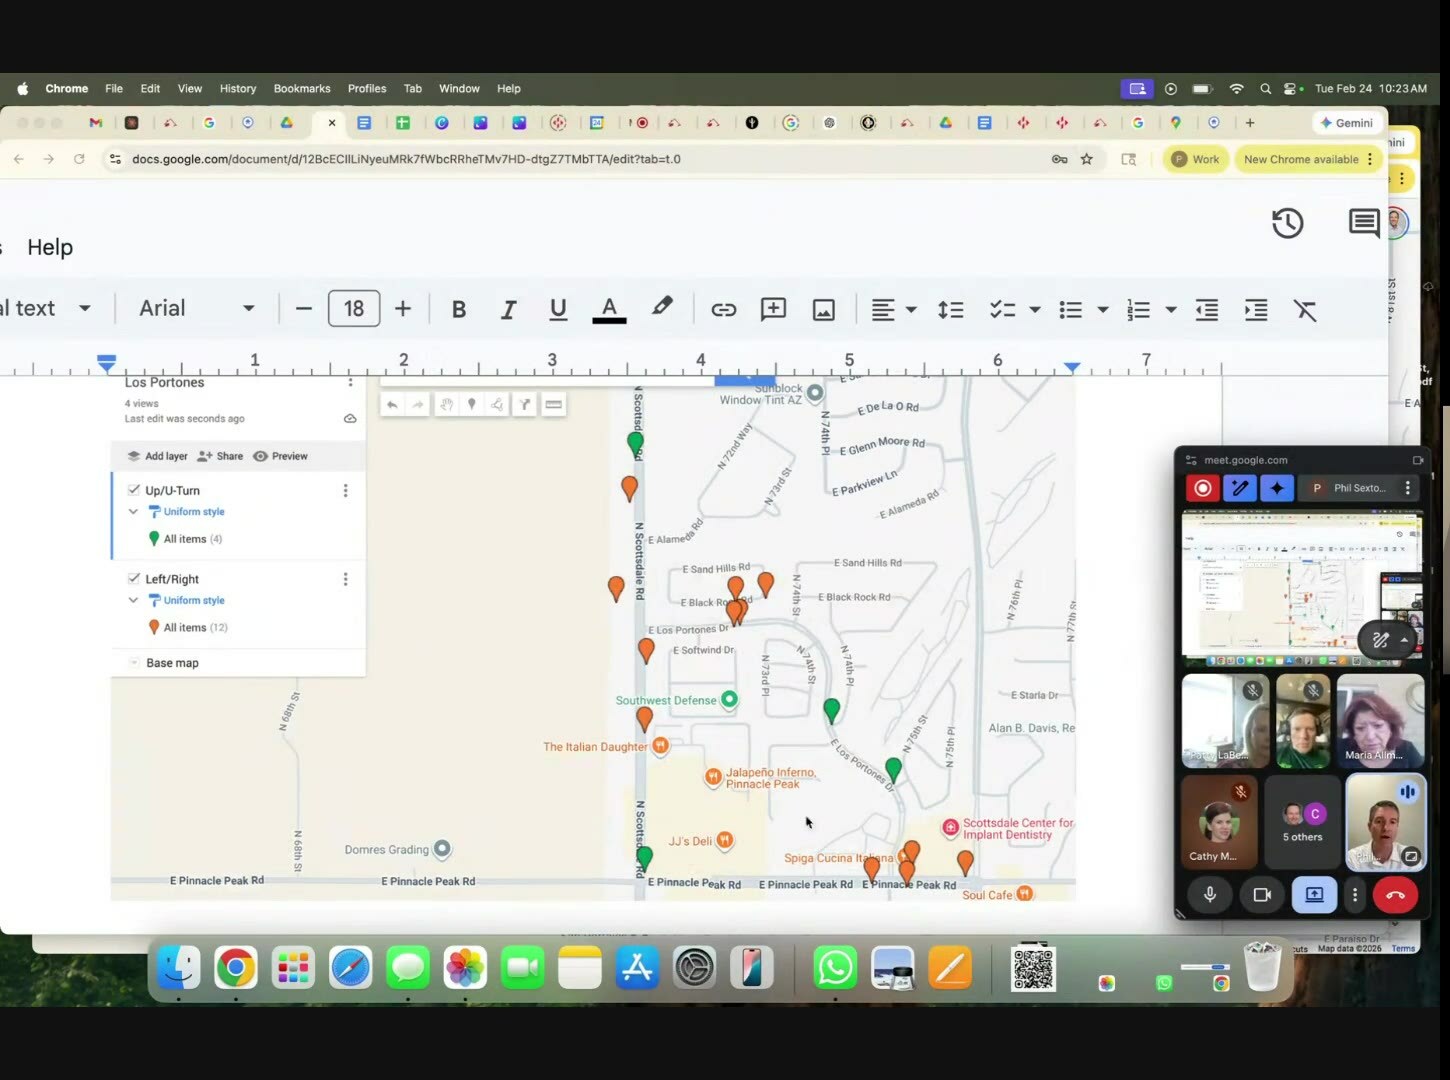Select the add directions tool in map
This screenshot has height=1080, width=1450.
[524, 404]
